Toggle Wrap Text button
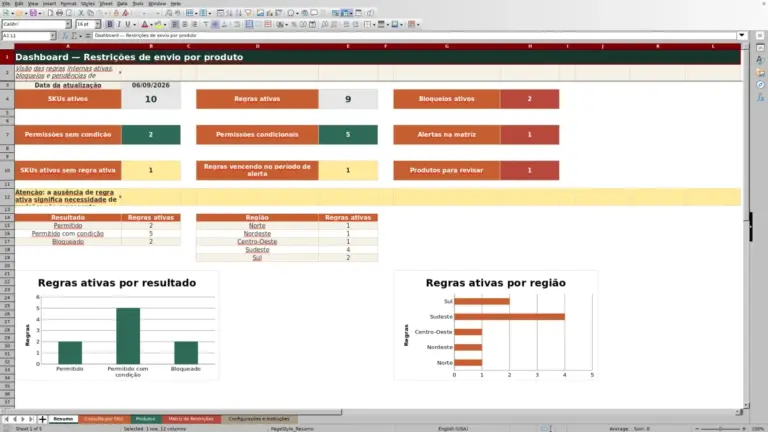The width and height of the screenshot is (768, 432). (237, 24)
